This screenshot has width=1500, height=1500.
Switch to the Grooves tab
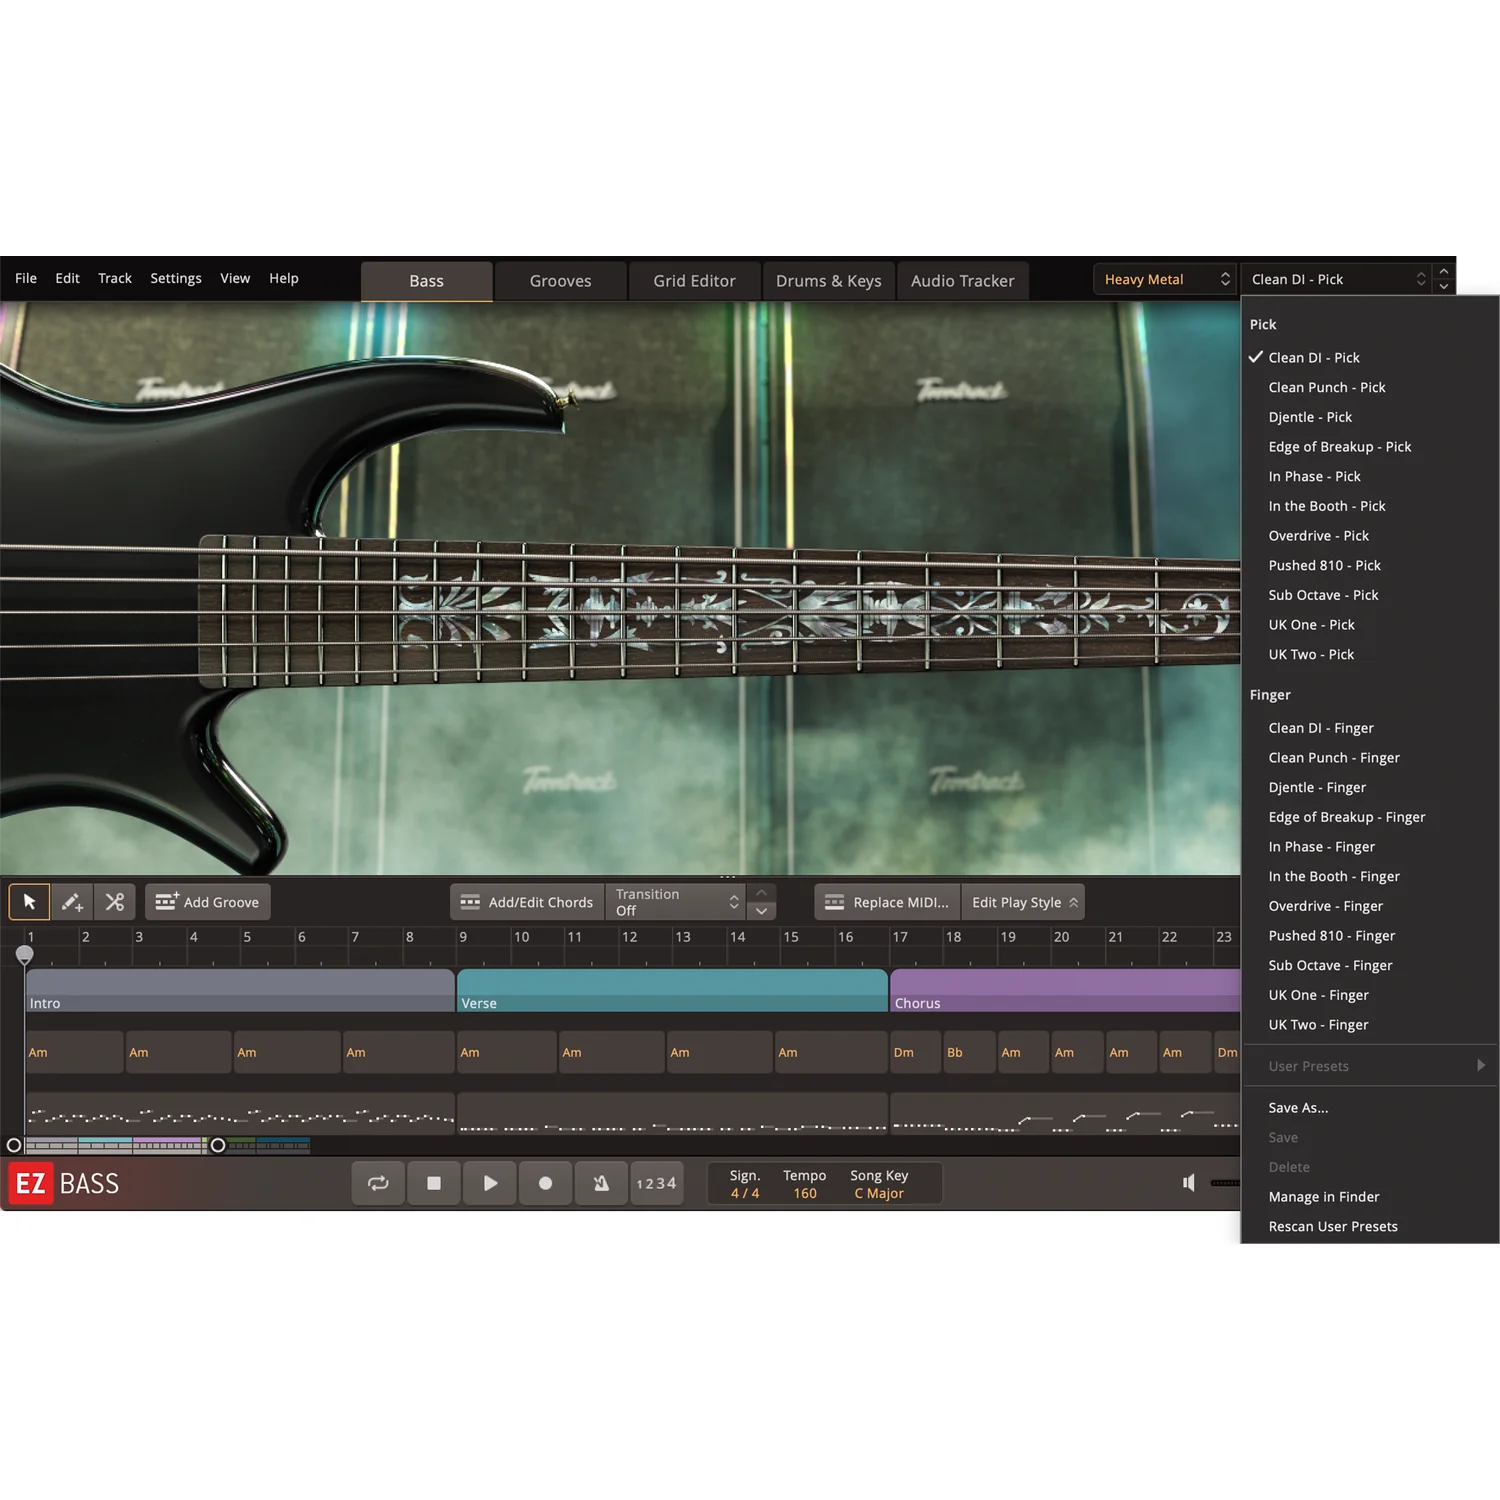click(560, 281)
